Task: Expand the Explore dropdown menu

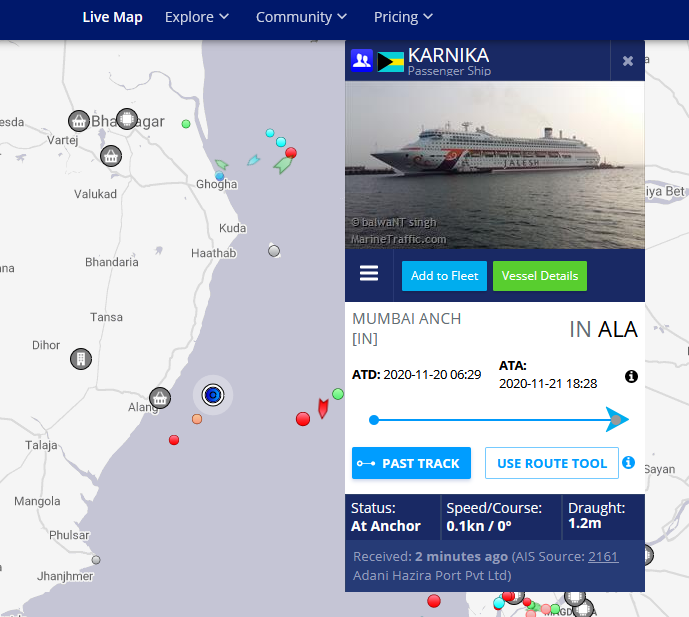Action: [x=197, y=17]
